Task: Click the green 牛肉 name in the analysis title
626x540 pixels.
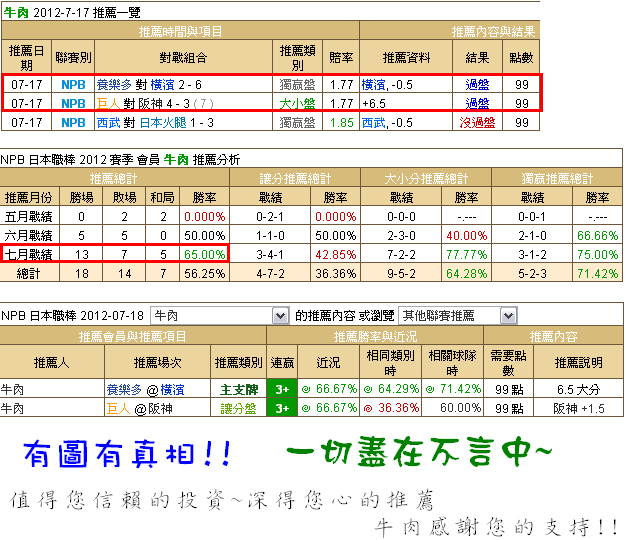Action: 176,160
